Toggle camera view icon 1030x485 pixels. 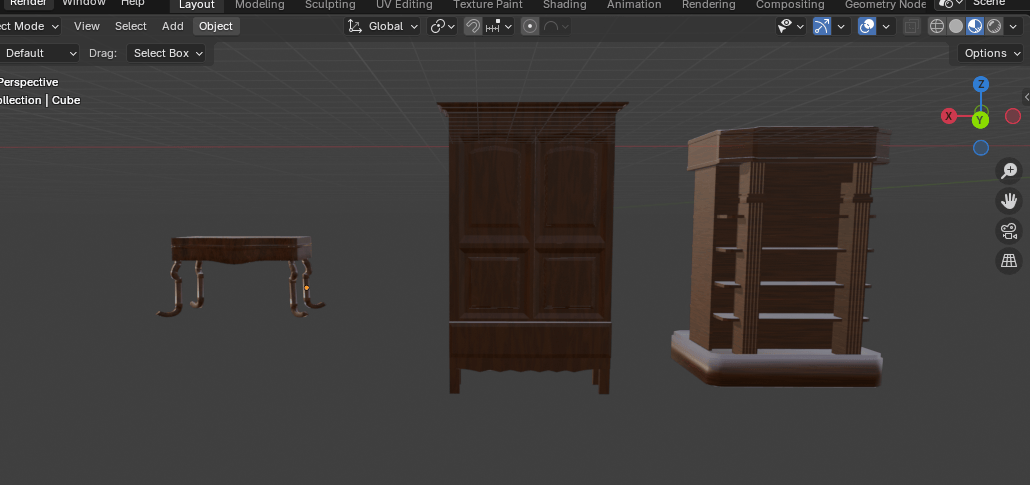click(1009, 231)
